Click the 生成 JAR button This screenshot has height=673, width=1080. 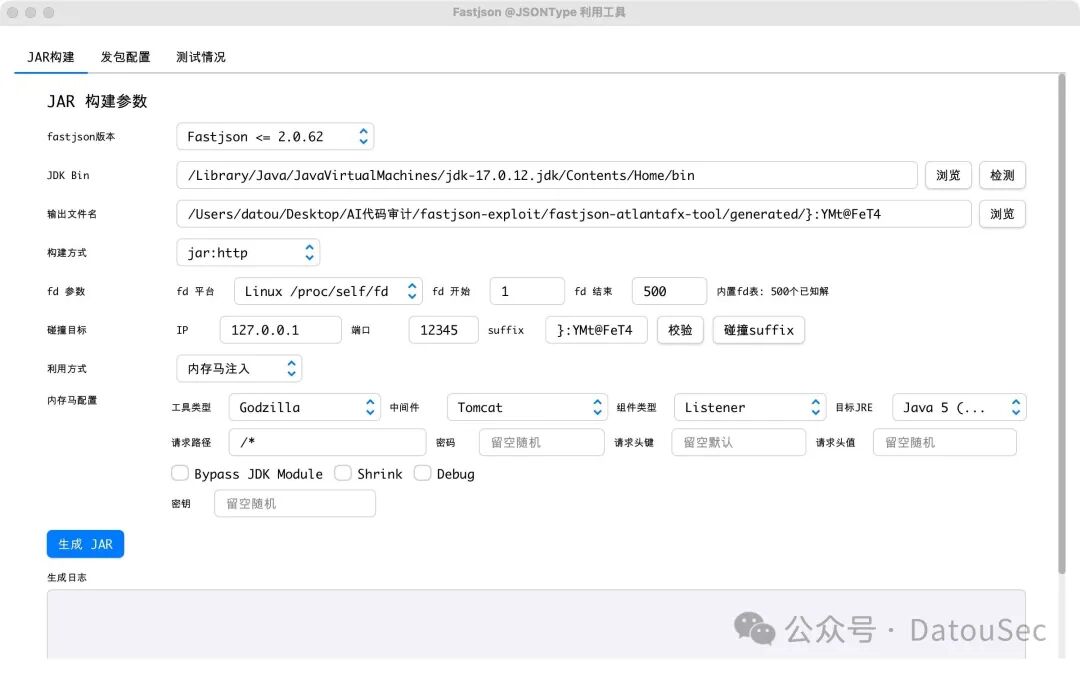point(85,544)
